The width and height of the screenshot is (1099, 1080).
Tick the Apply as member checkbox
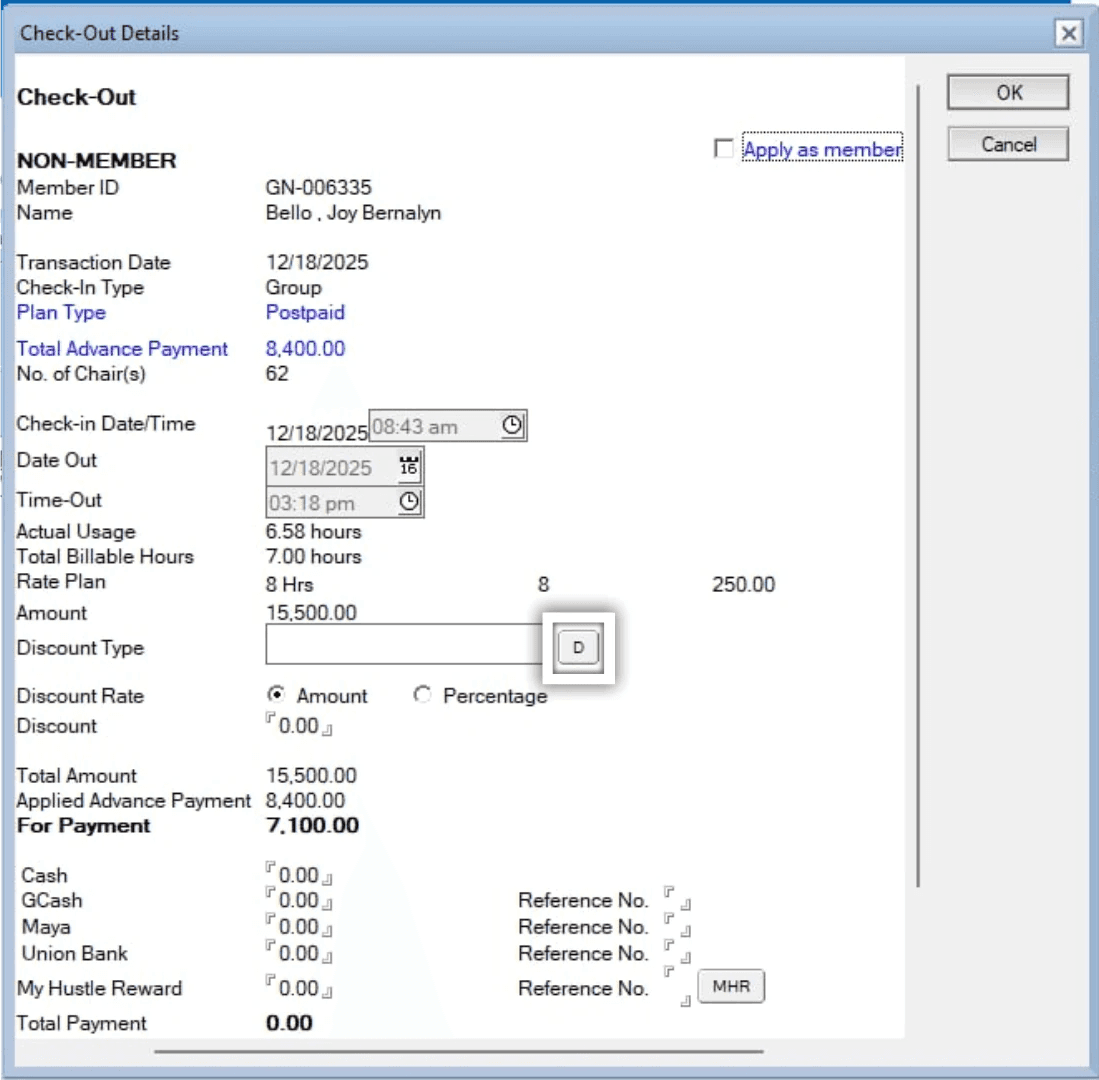pos(723,149)
